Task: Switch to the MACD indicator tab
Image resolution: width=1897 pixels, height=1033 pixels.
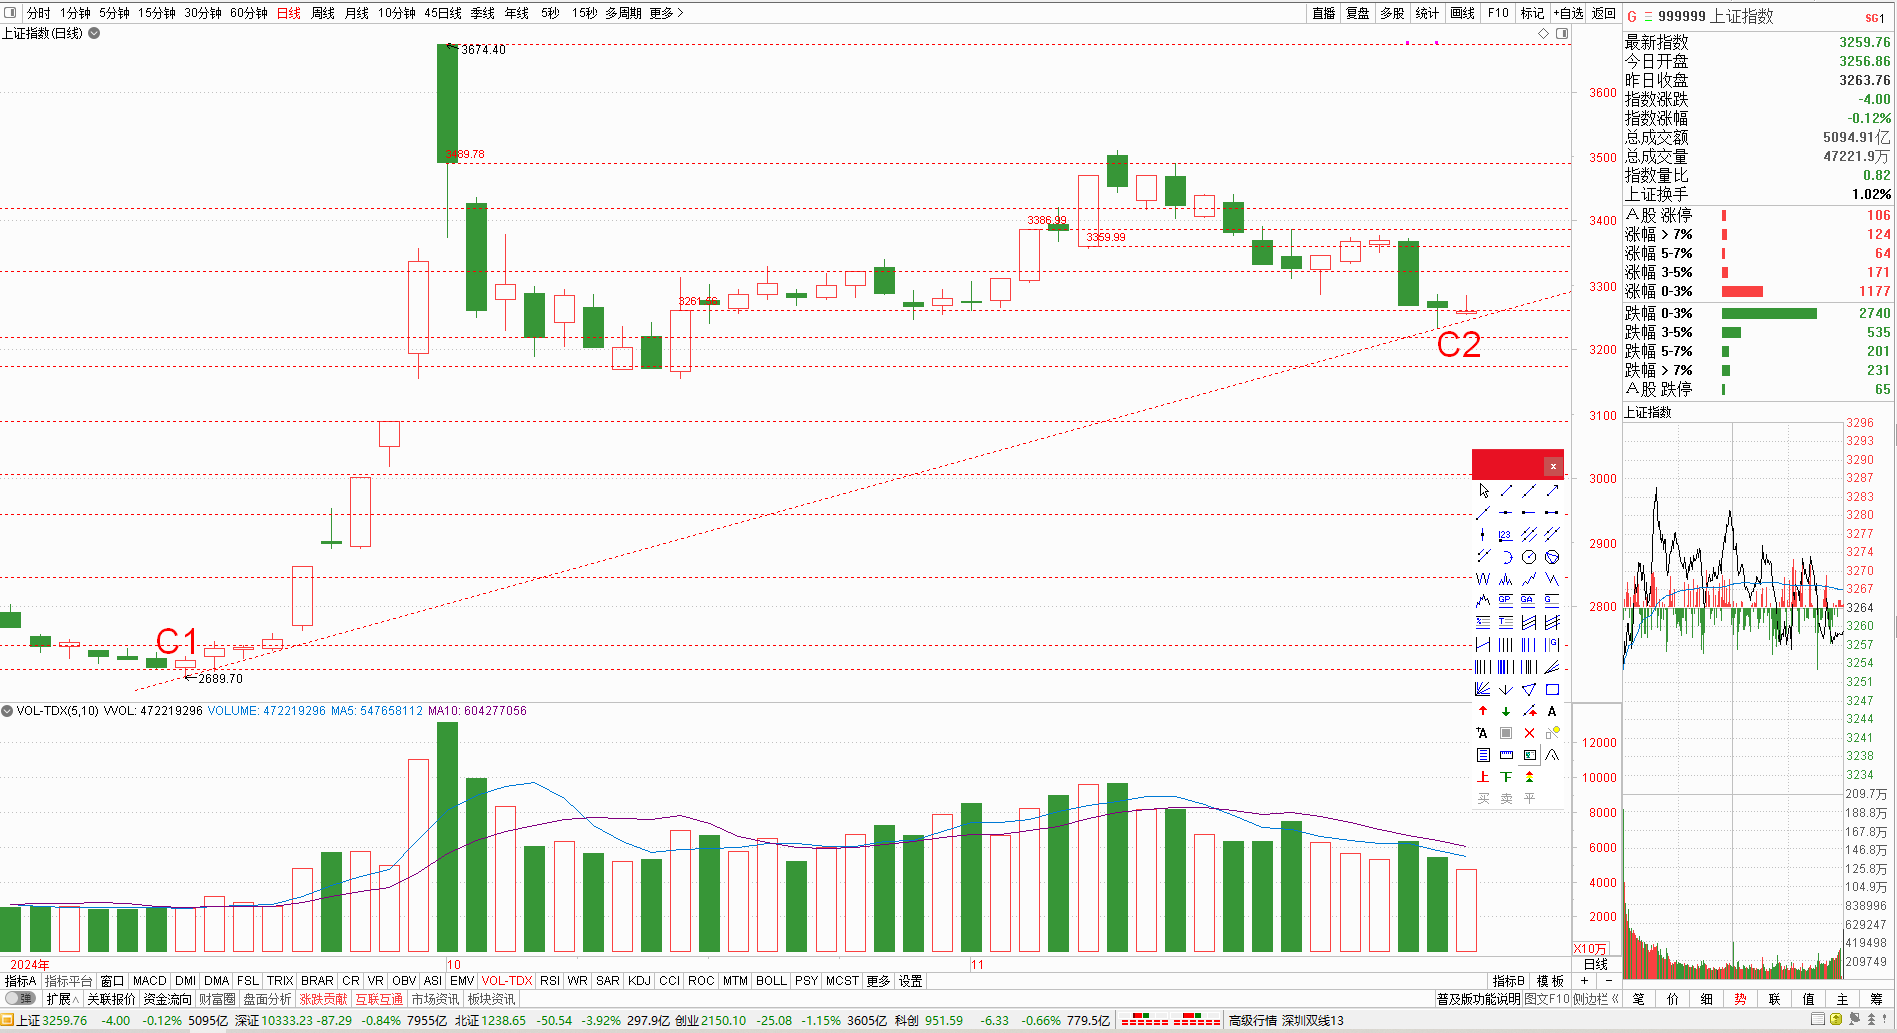Action: click(149, 981)
